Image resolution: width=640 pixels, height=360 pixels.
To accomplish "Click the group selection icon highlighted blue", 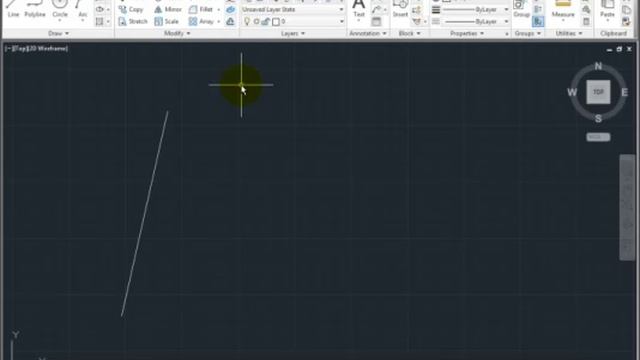I will [x=538, y=21].
